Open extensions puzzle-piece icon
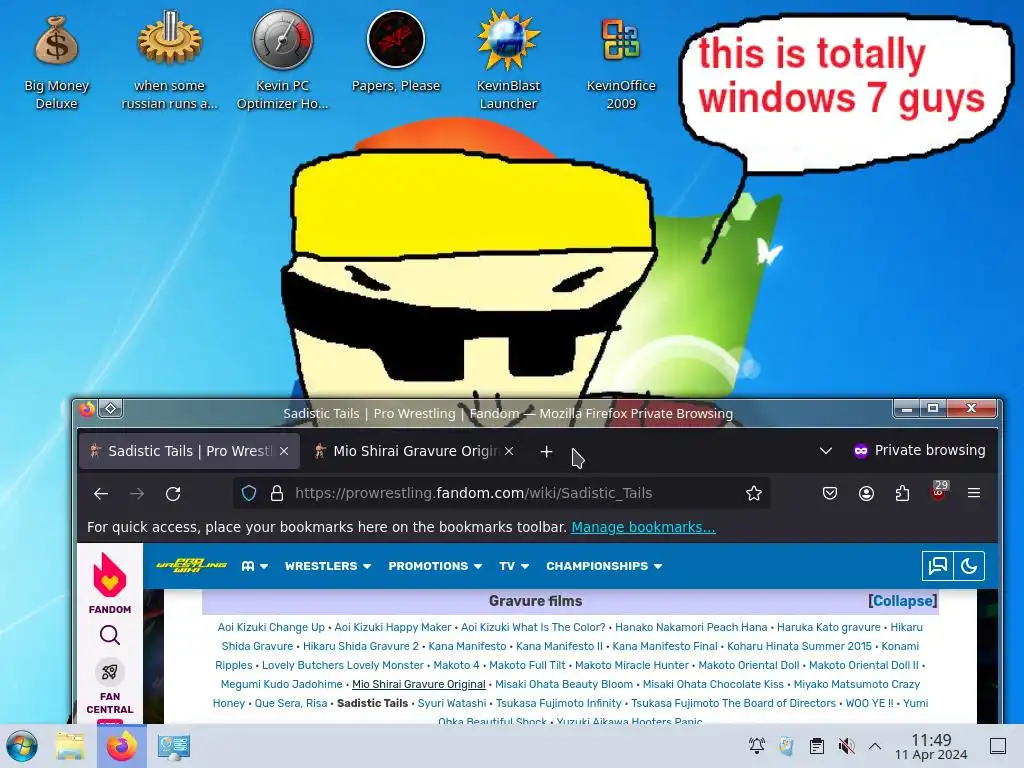 pyautogui.click(x=903, y=493)
